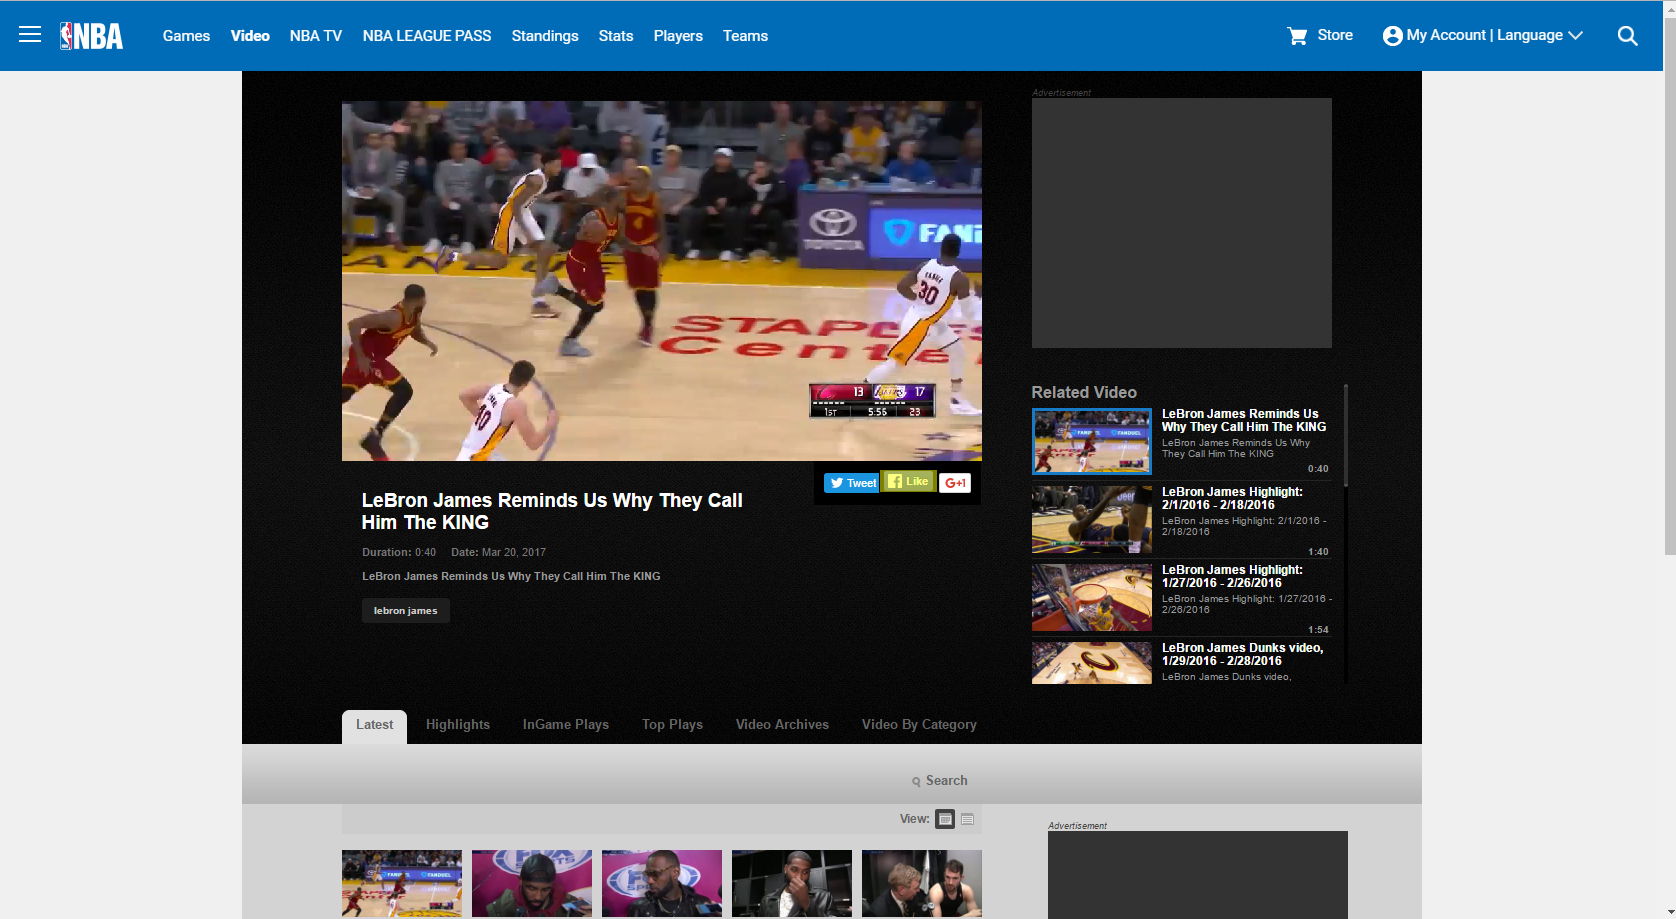
Task: Click the 'Duration: 0:40' text
Action: click(x=399, y=552)
